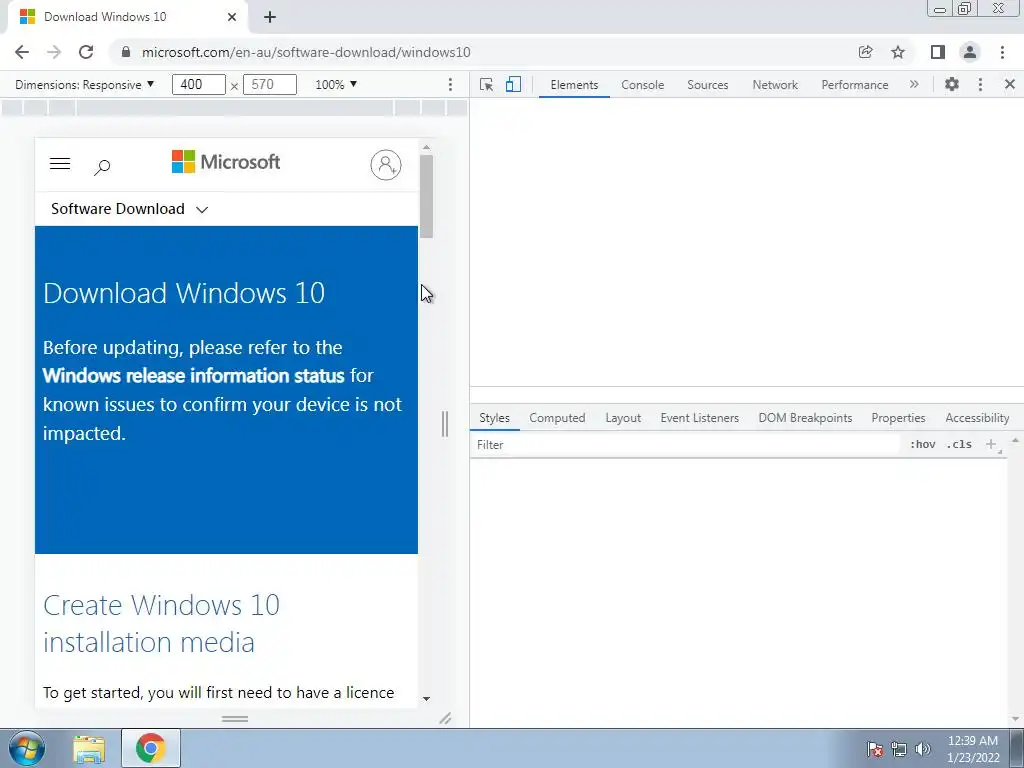Screen dimensions: 1024x768
Task: Switch to the Elements tab
Action: click(574, 85)
